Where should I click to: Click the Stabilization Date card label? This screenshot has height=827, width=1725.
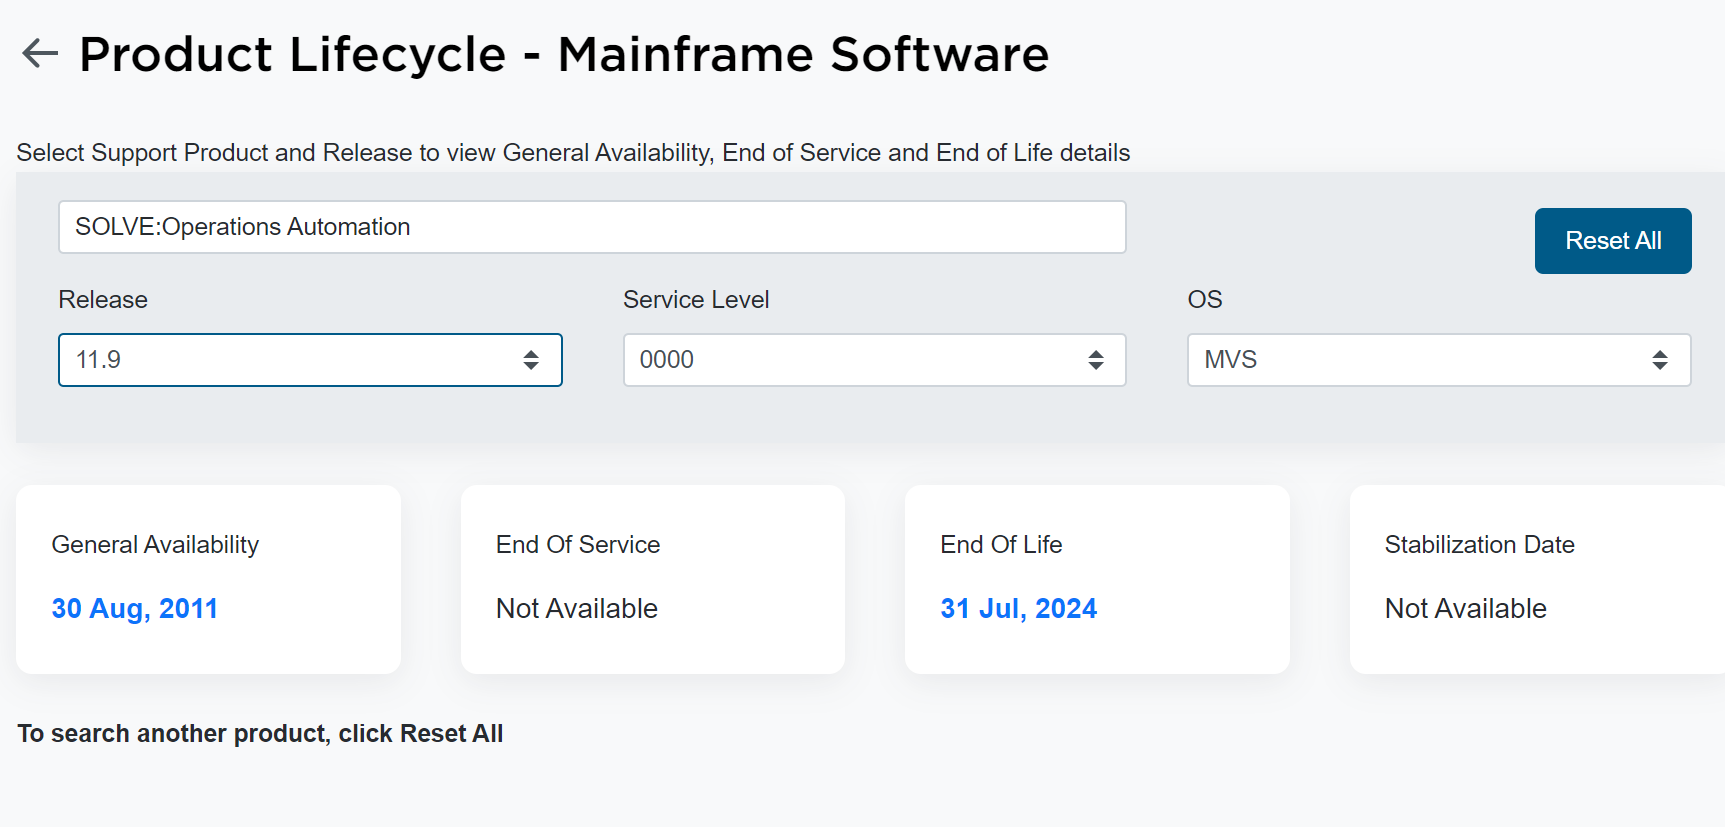(x=1479, y=545)
